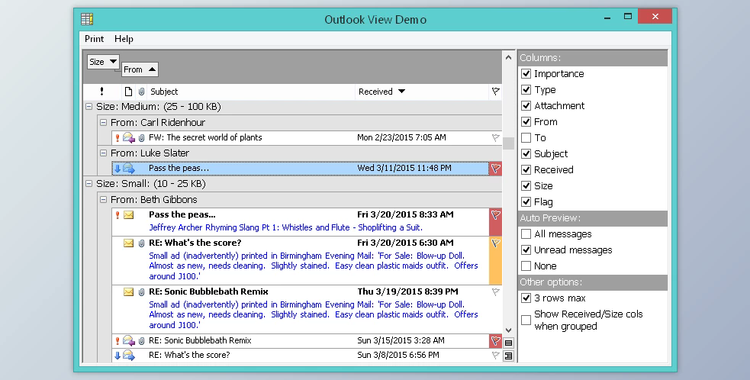Click the envelope icon on RE: What's the score? 6:30 AM
Image resolution: width=750 pixels, height=380 pixels.
129,243
